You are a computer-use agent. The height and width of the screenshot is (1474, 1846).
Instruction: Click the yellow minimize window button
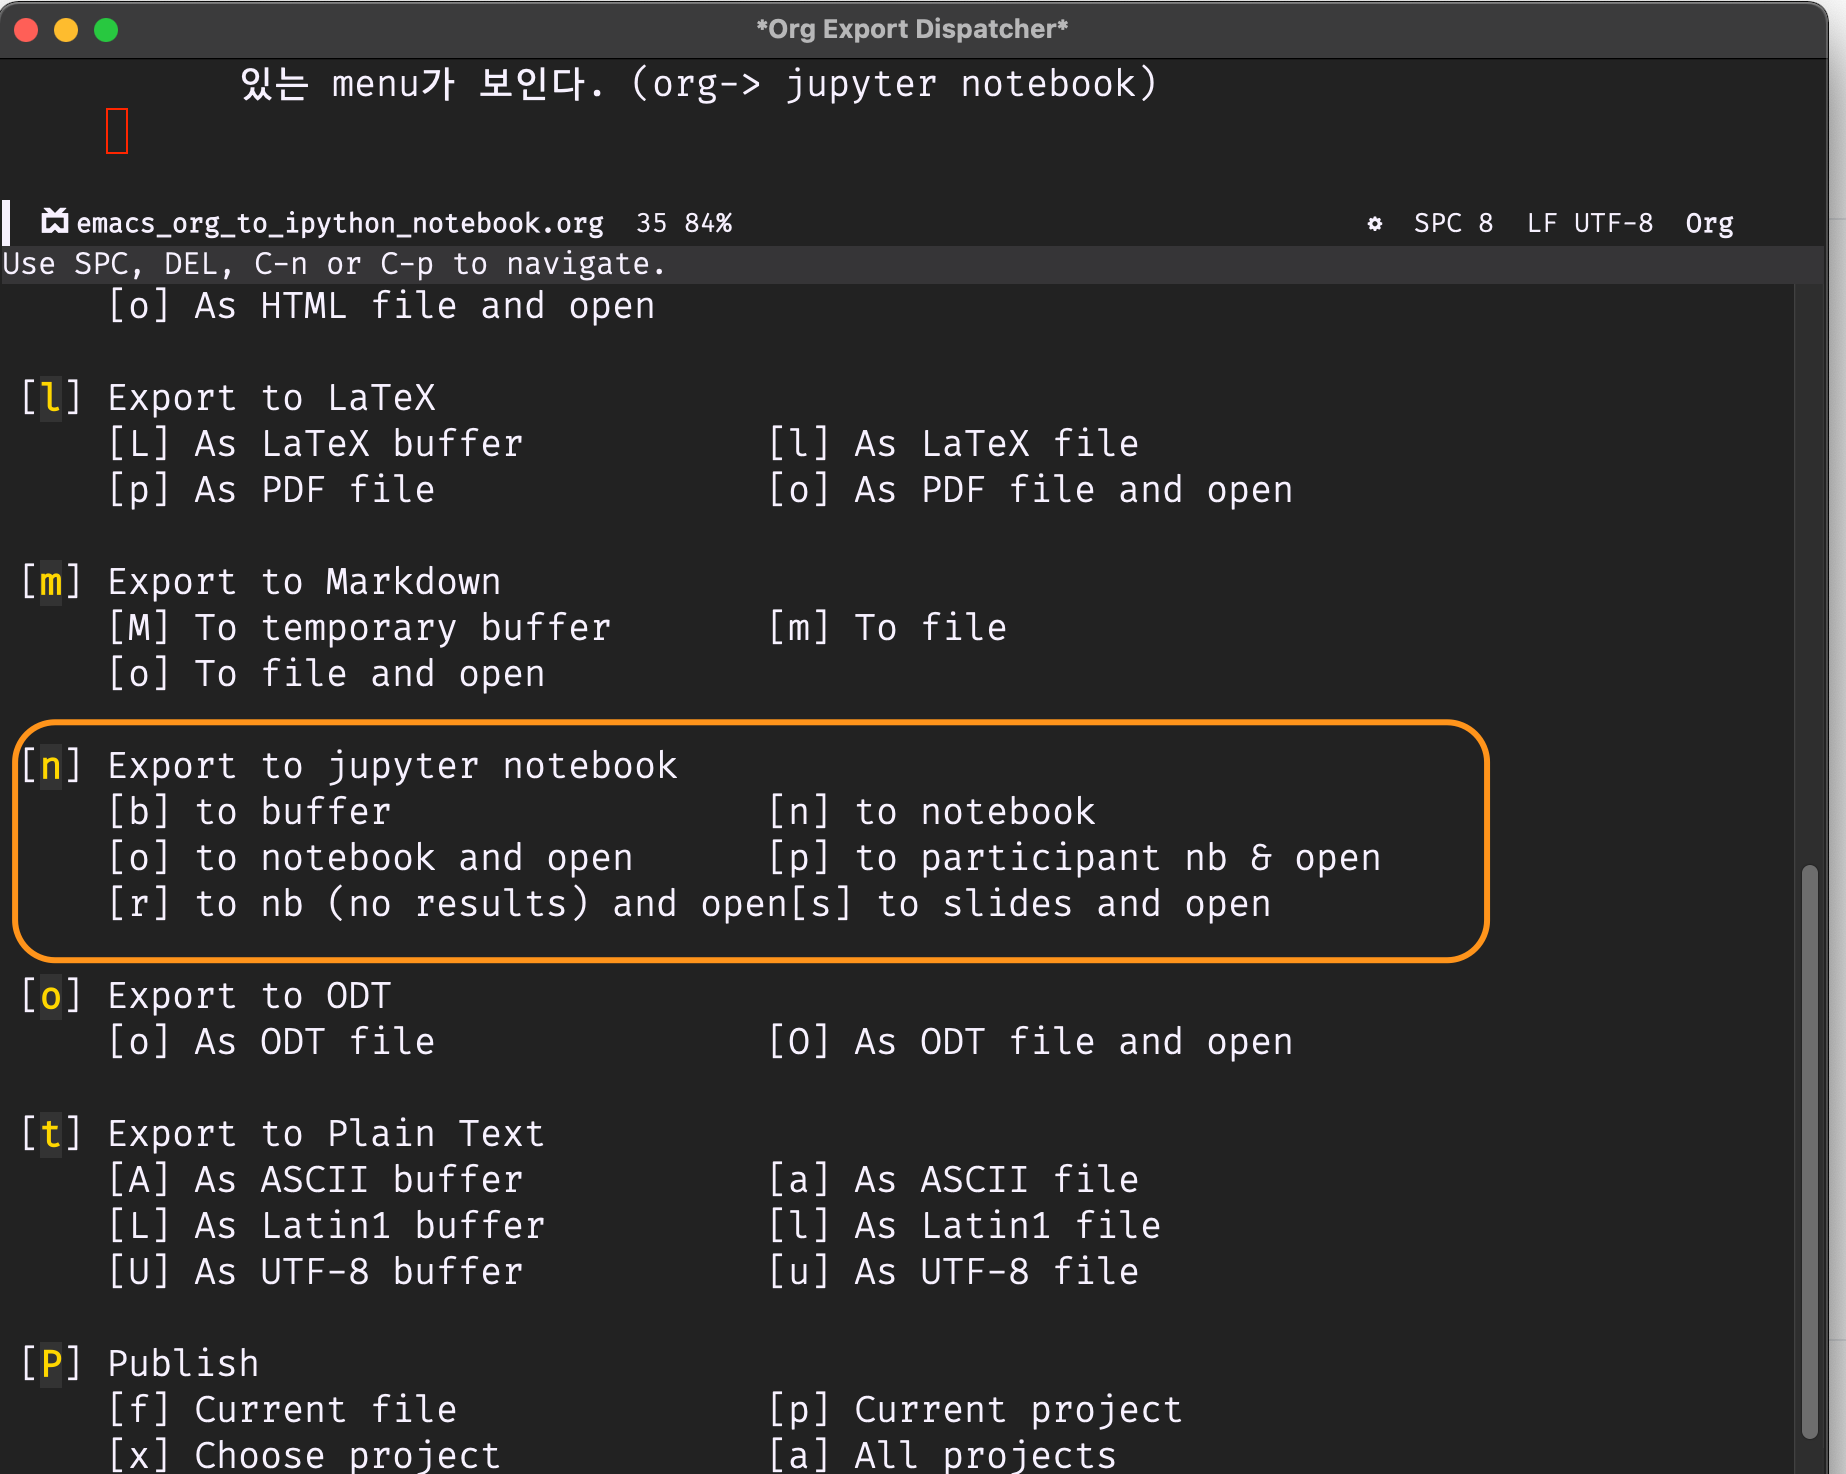pyautogui.click(x=66, y=30)
